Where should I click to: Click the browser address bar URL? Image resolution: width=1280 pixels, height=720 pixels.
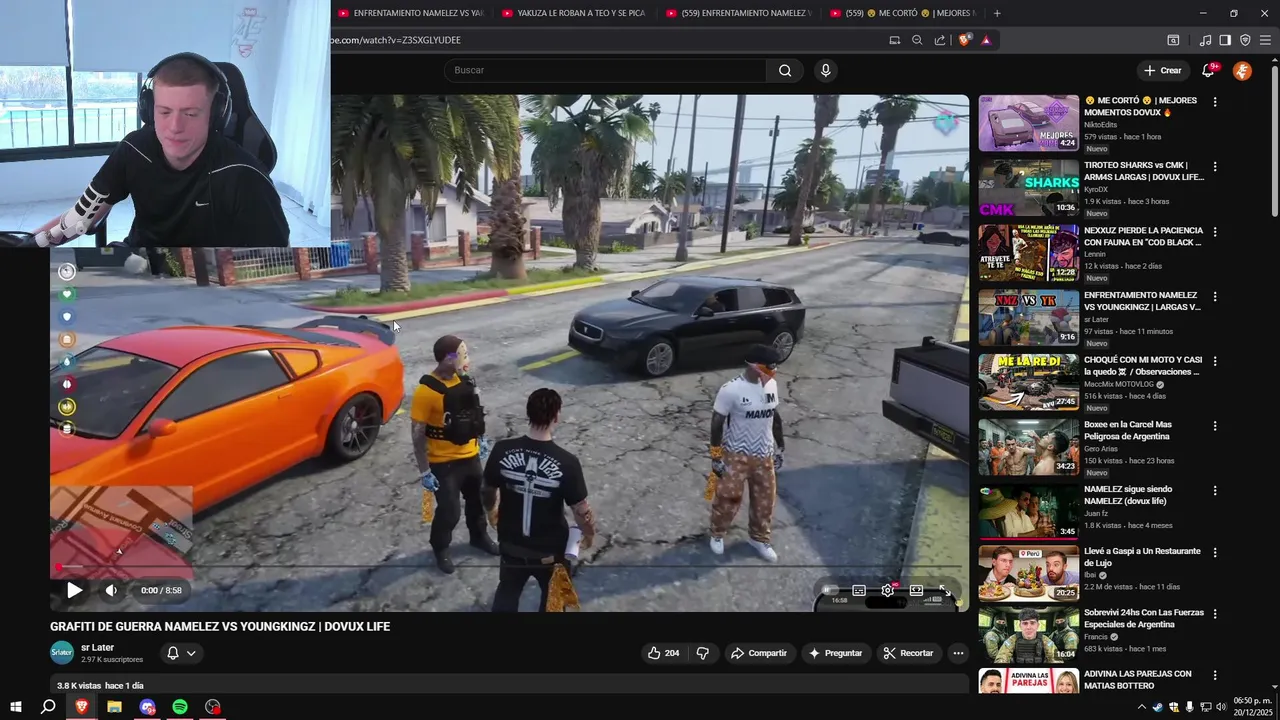(395, 40)
